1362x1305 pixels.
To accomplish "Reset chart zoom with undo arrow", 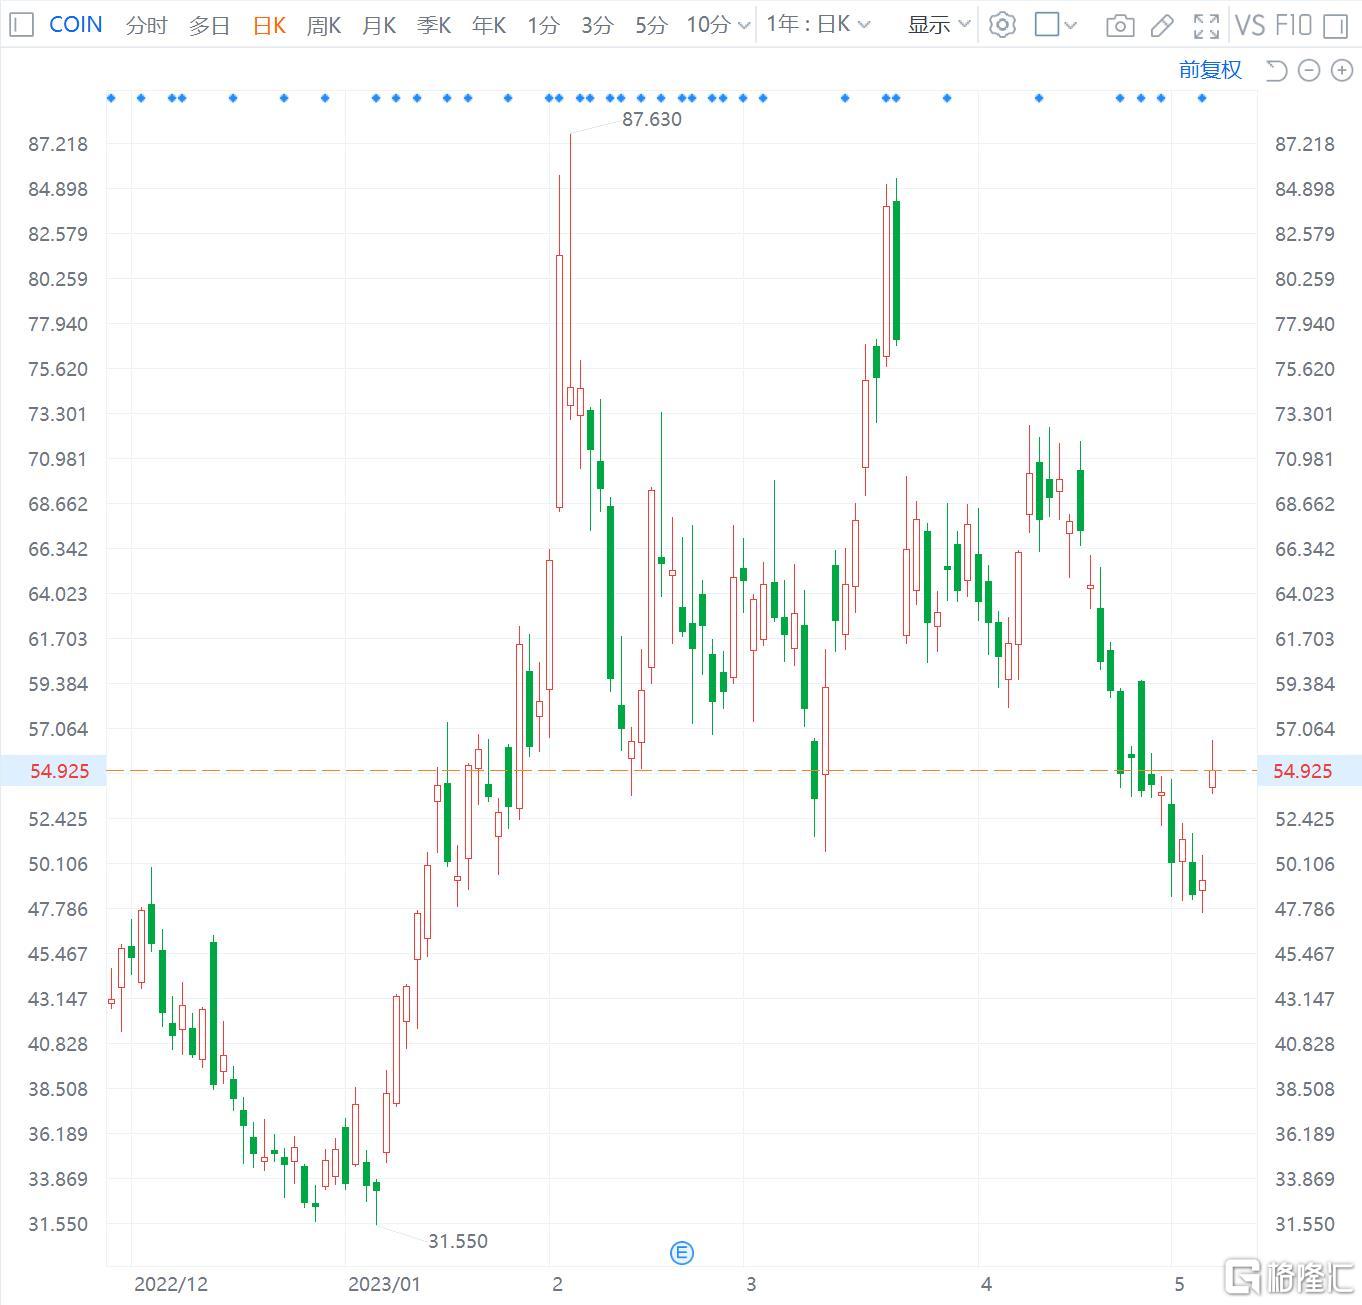I will [x=1276, y=70].
